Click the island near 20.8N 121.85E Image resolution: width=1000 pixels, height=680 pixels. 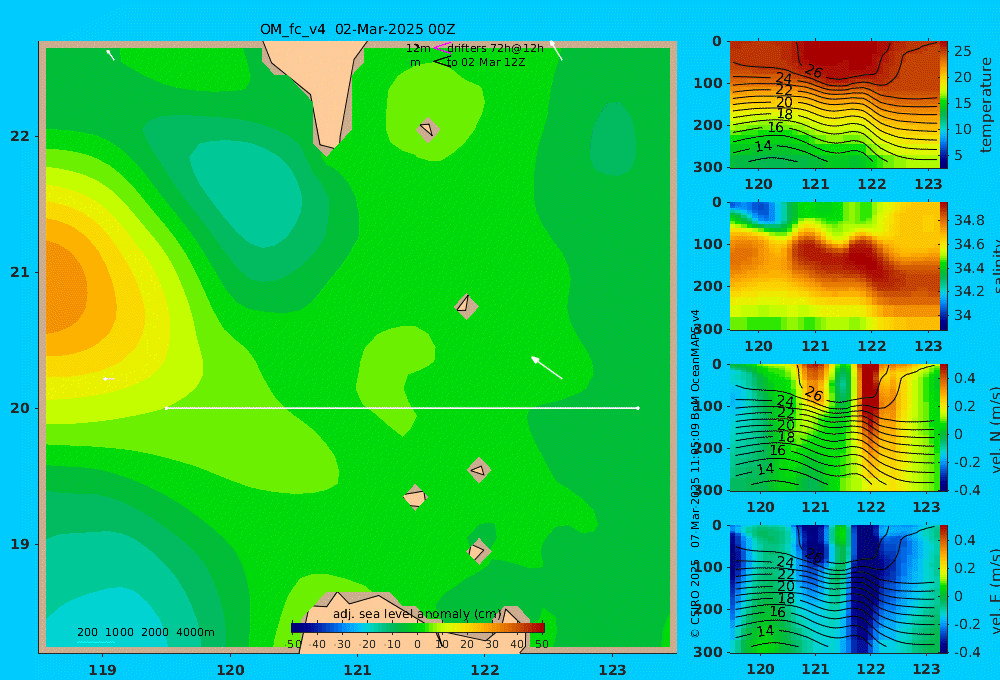[x=466, y=306]
